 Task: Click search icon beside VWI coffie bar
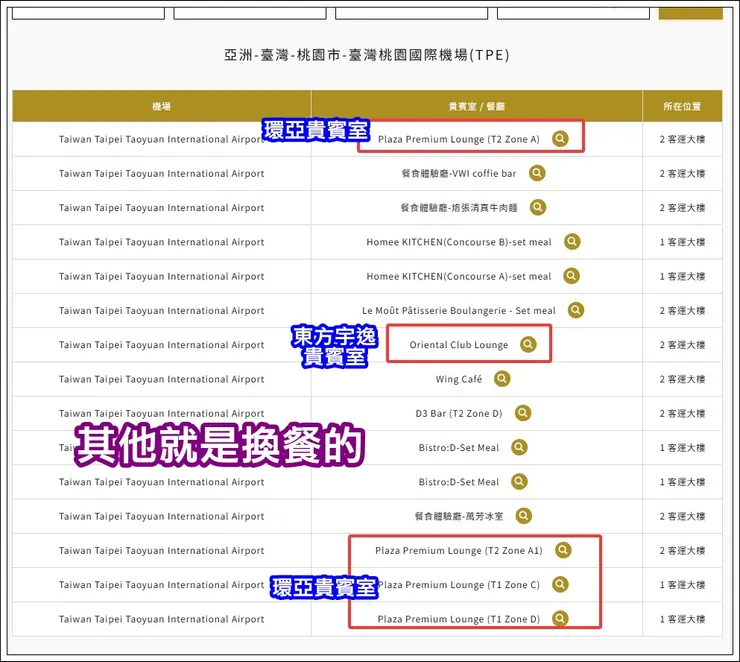tap(537, 173)
